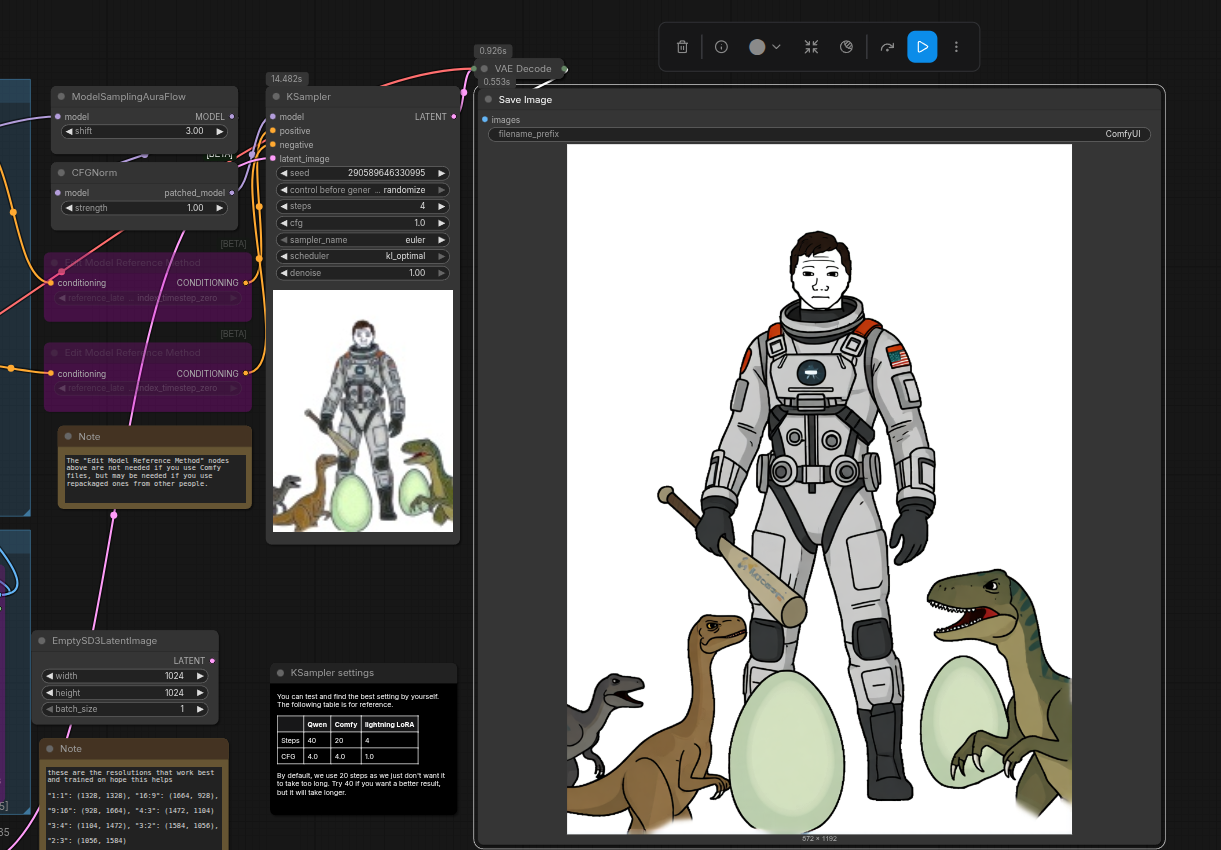Decrease cfg value with left arrow
The width and height of the screenshot is (1221, 850).
tap(284, 223)
